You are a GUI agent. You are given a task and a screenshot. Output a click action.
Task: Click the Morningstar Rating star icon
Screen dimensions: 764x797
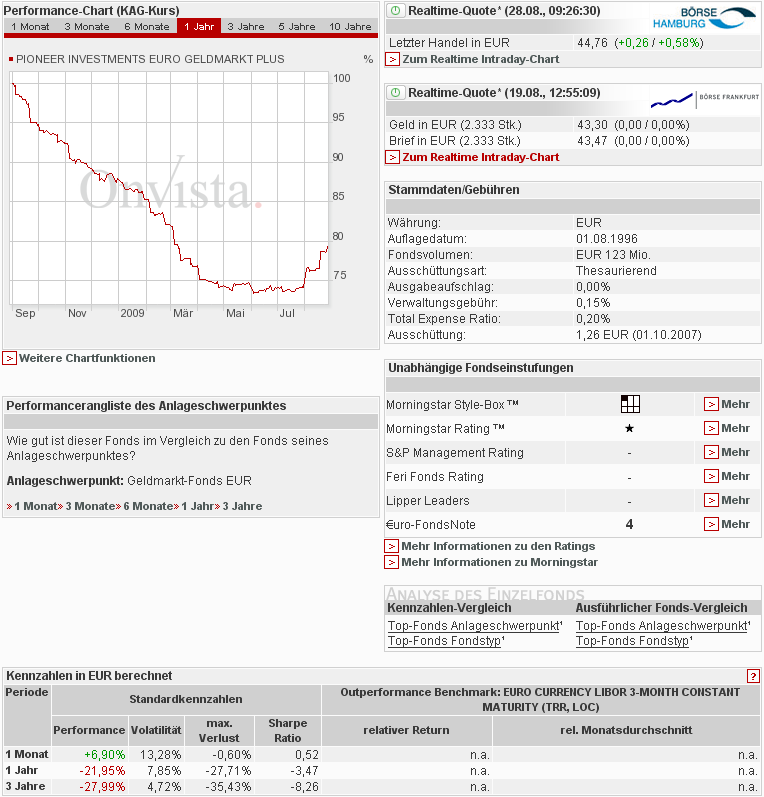click(x=629, y=428)
